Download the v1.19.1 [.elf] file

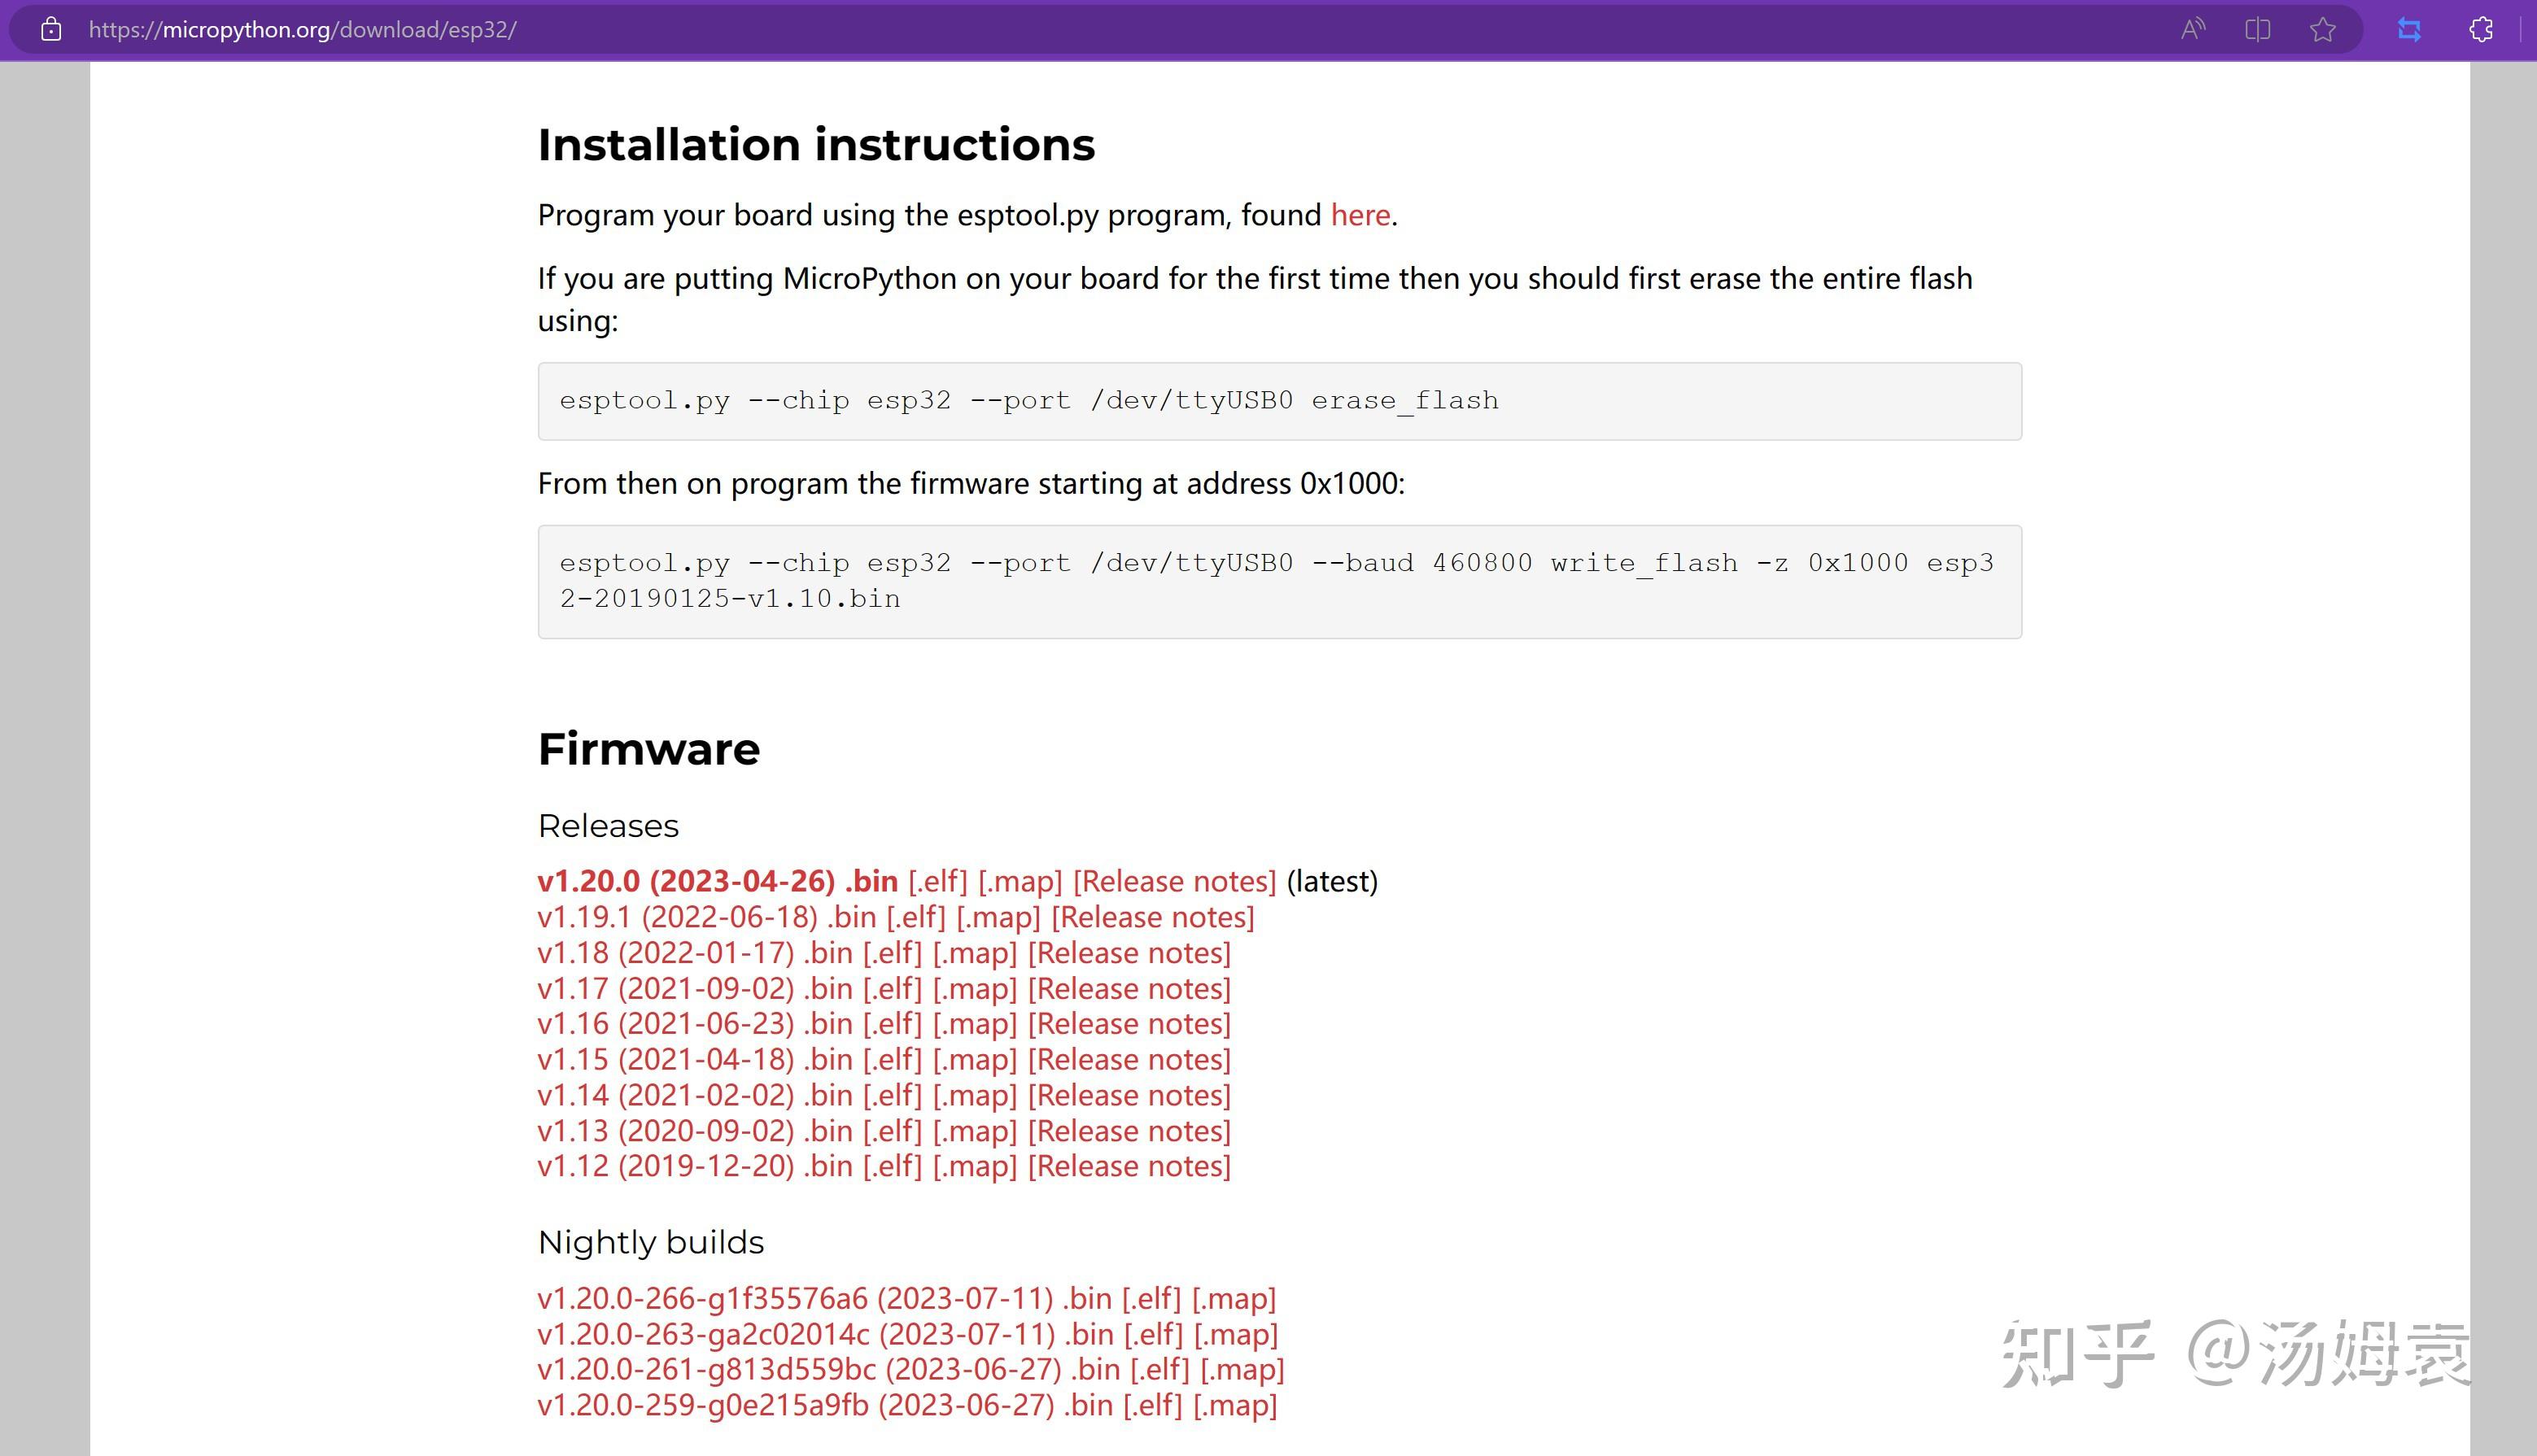click(x=916, y=917)
